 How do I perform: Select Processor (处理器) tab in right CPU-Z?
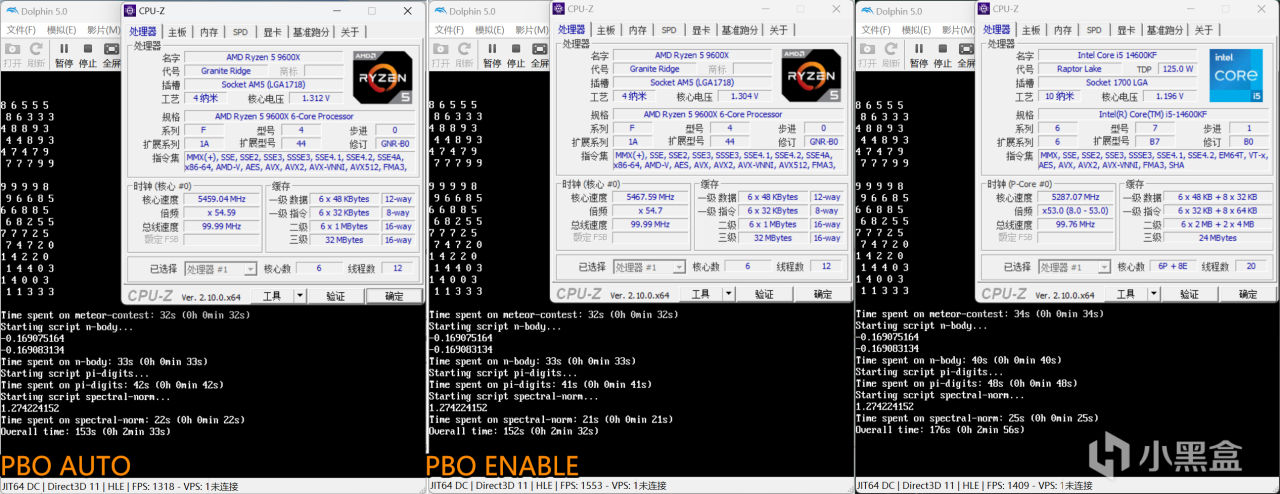tap(997, 30)
